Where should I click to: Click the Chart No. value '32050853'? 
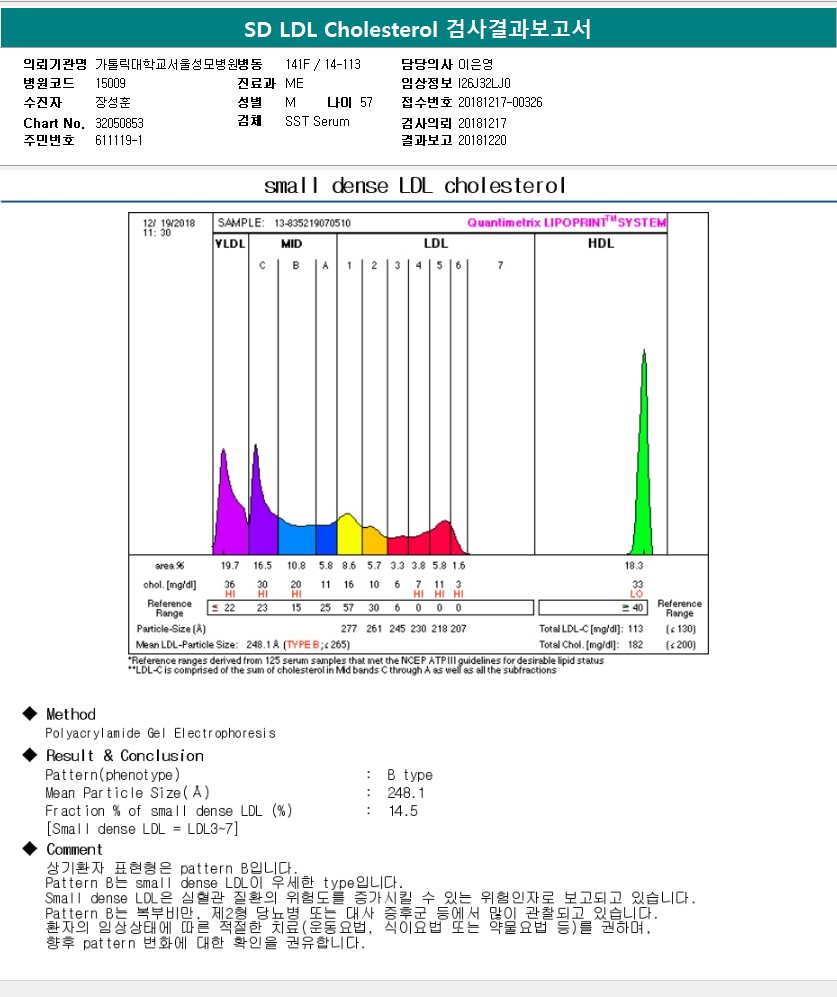120,123
